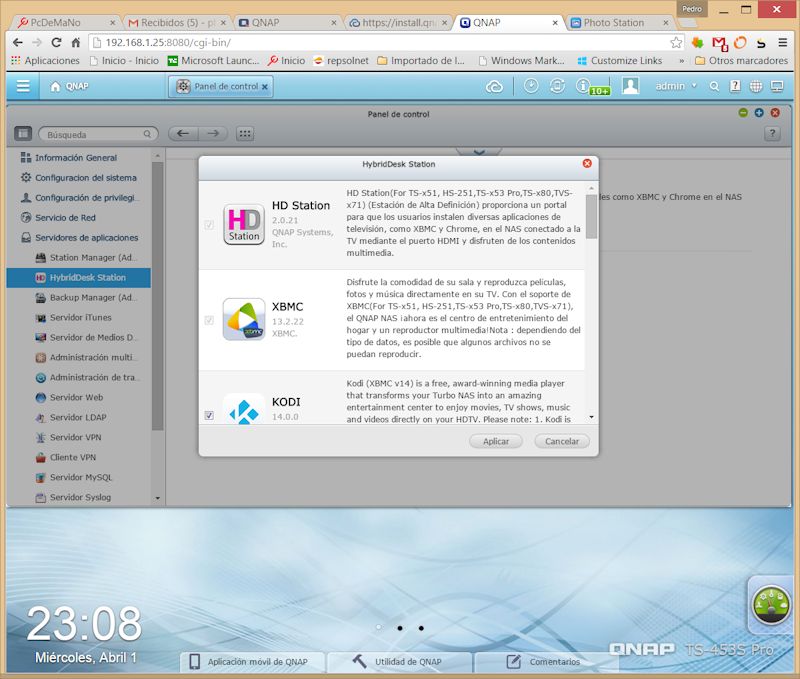800x679 pixels.
Task: Open background tasks clock icon
Action: [531, 86]
